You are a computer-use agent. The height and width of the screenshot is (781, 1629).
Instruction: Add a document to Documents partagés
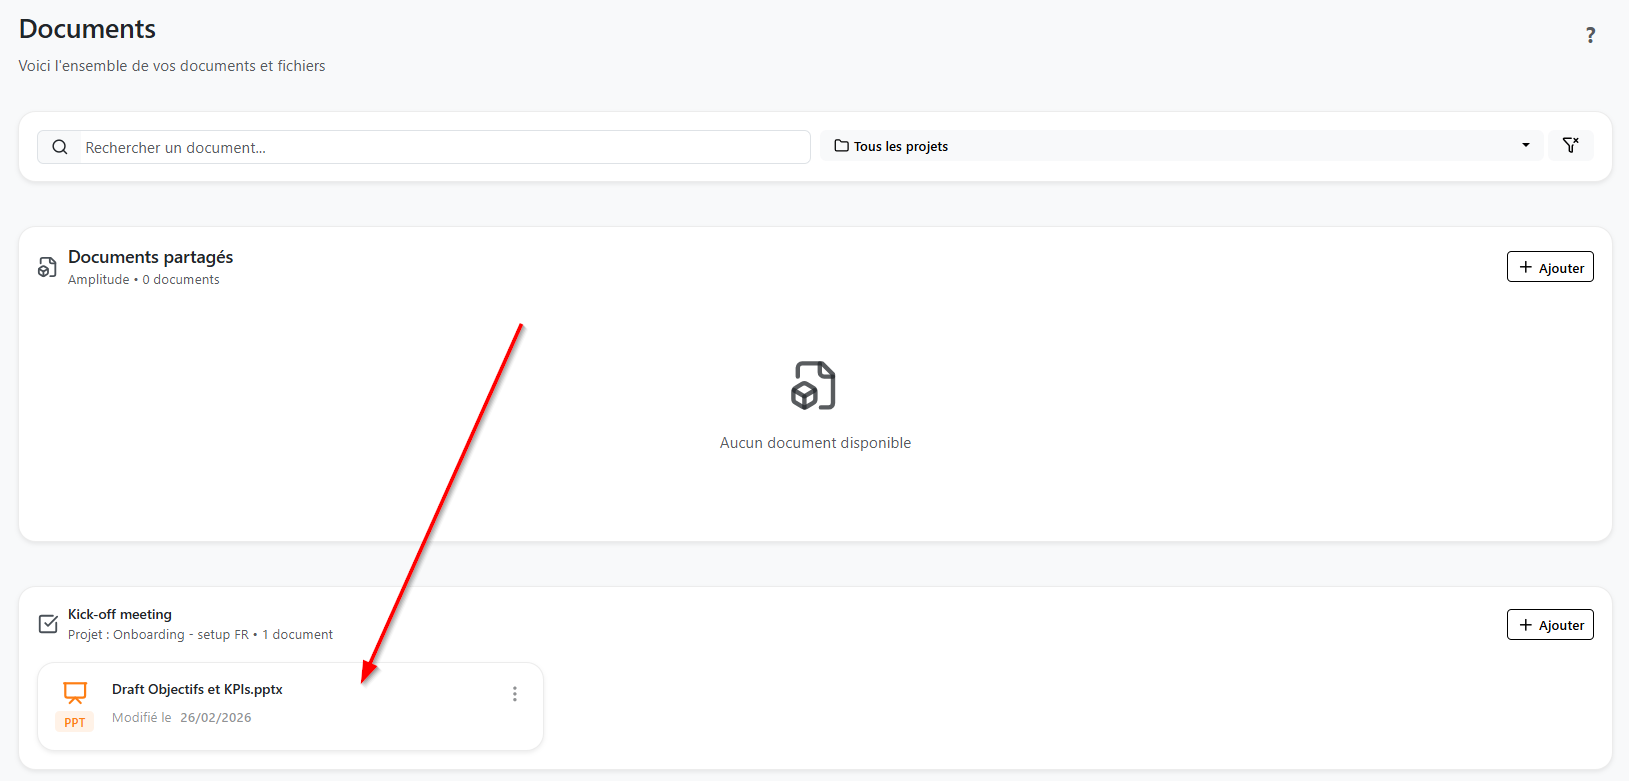pos(1550,267)
